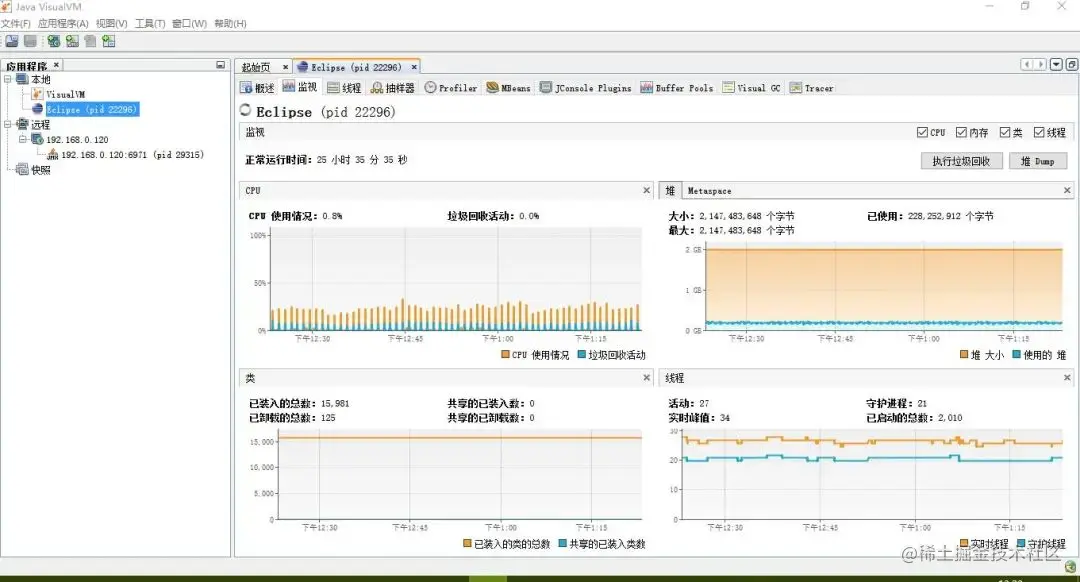Screen dimensions: 1080x582
Task: Click the orange CPU 使用情况 legend swatch
Action: click(506, 355)
